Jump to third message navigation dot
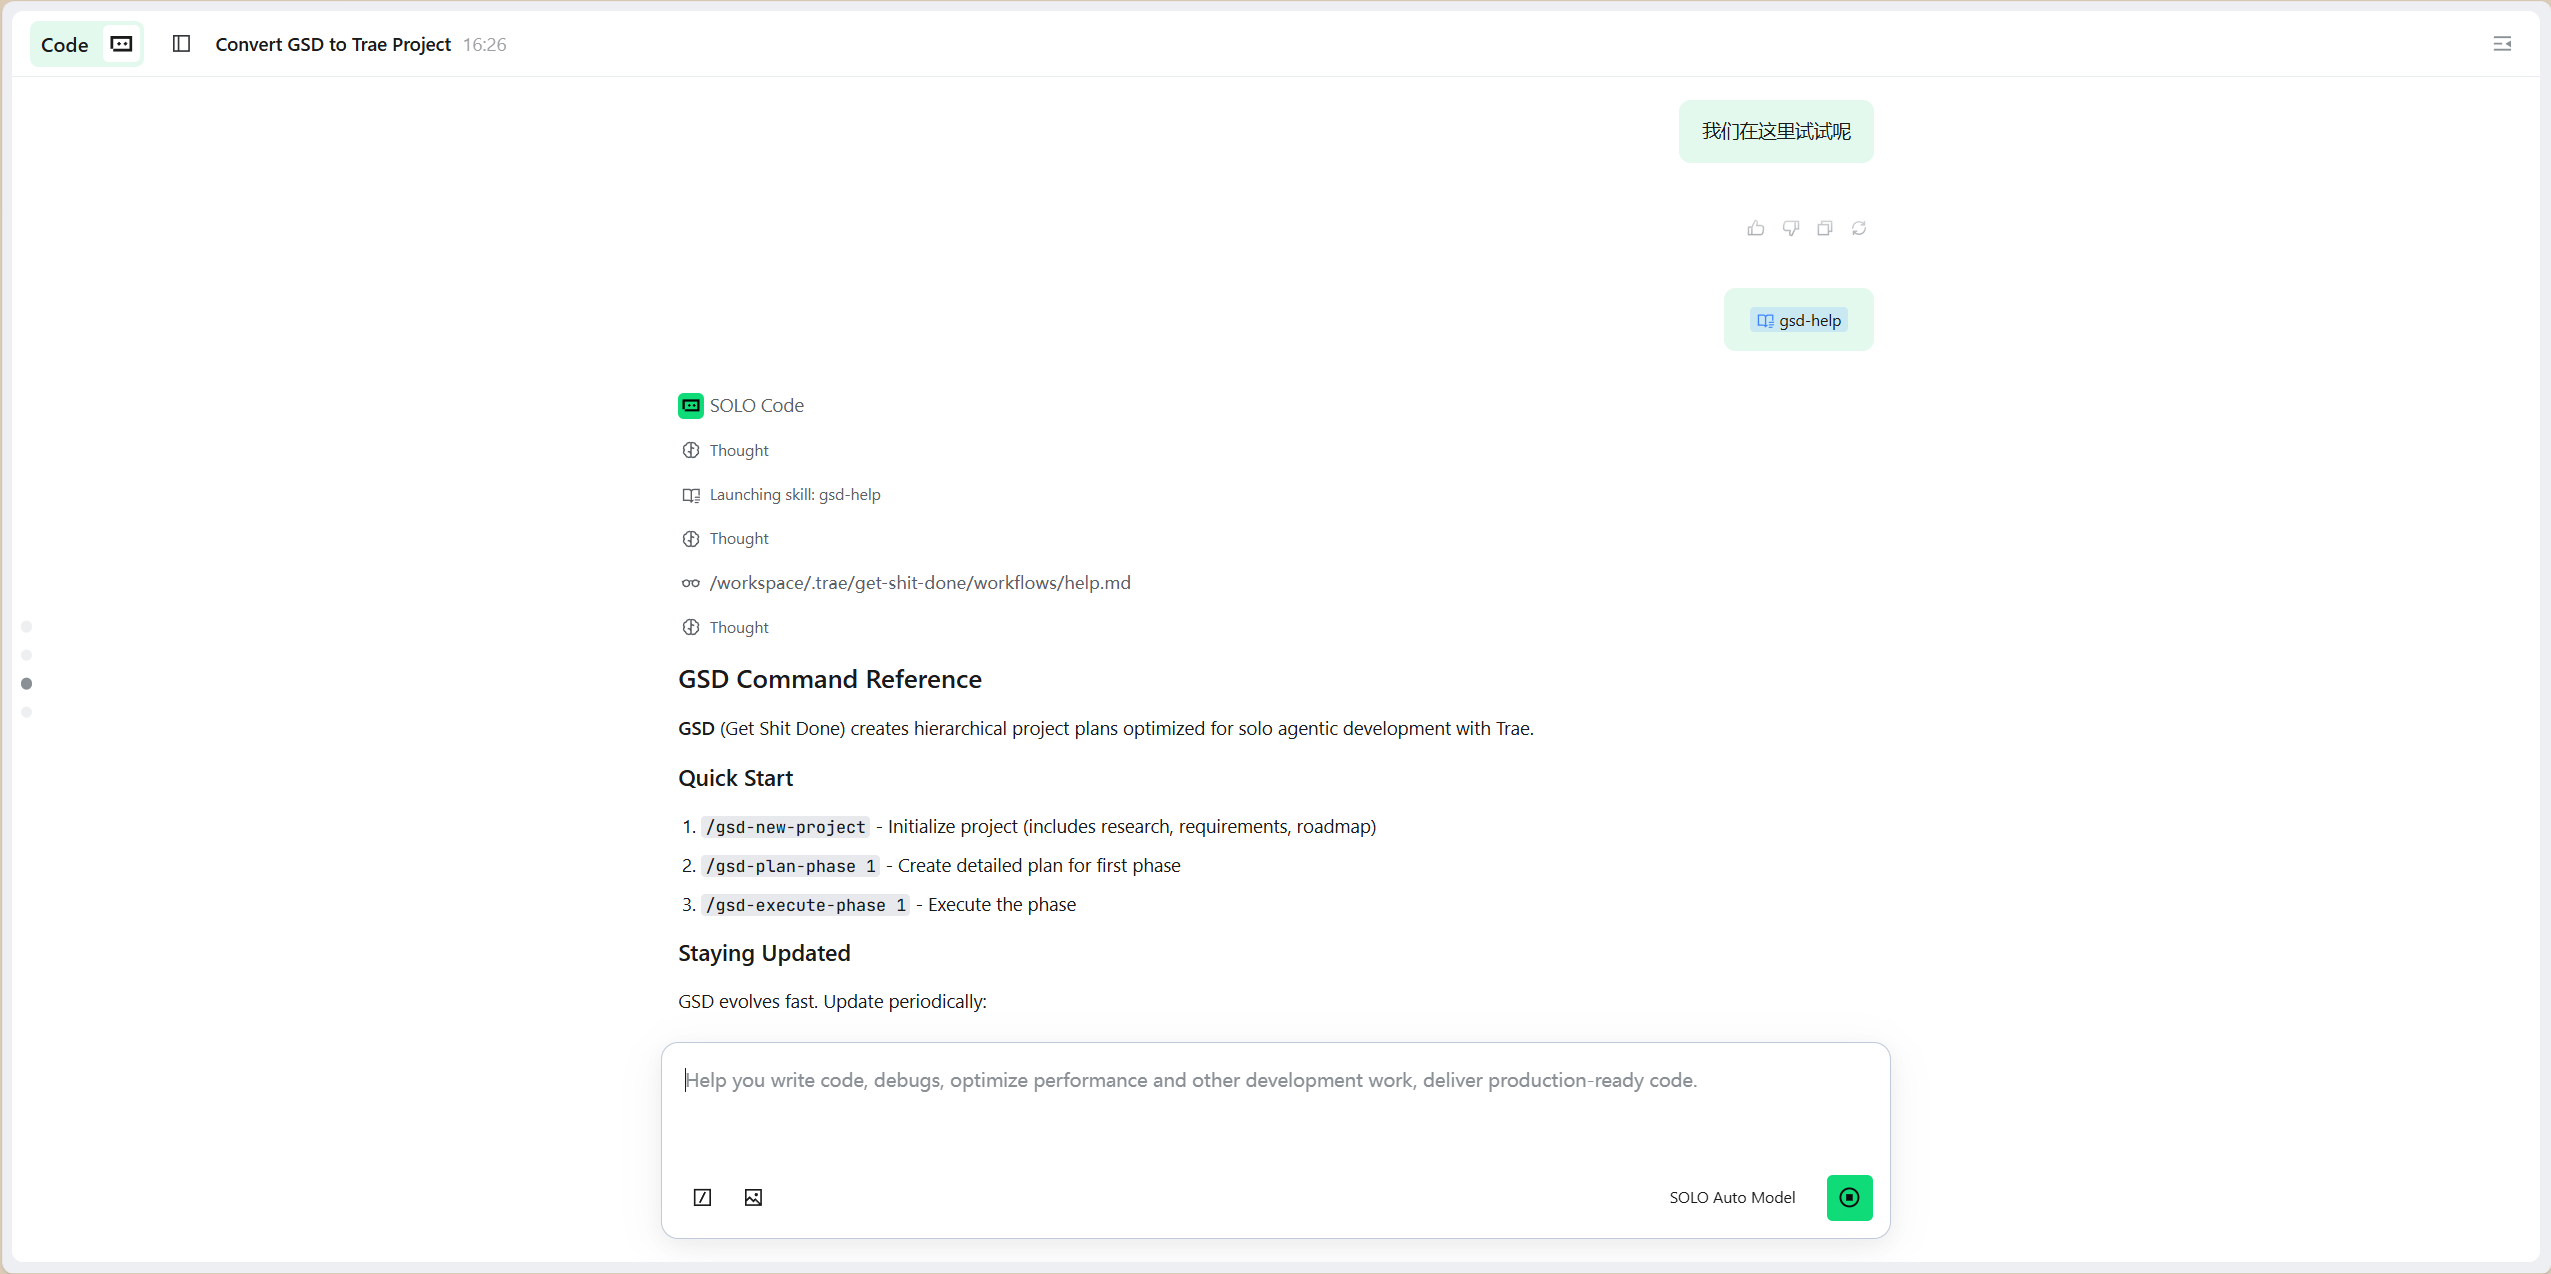Viewport: 2551px width, 1274px height. pos(27,684)
